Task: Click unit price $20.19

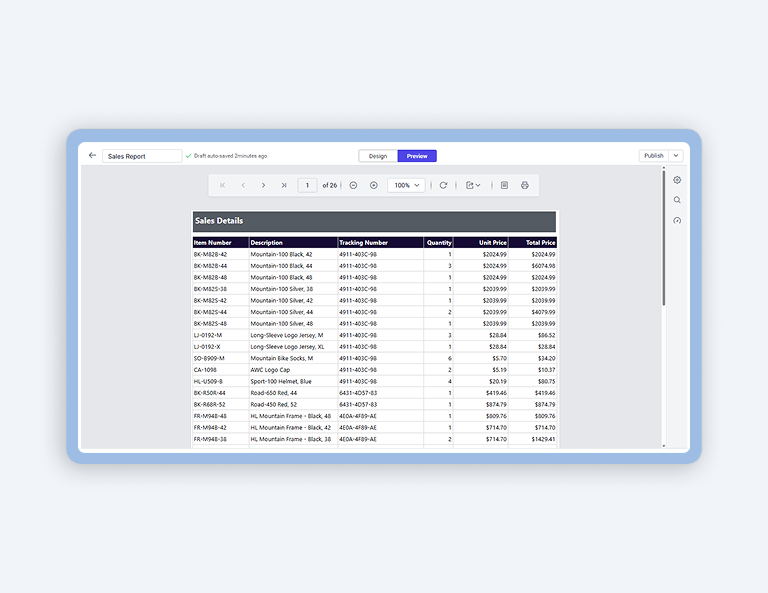Action: [498, 381]
